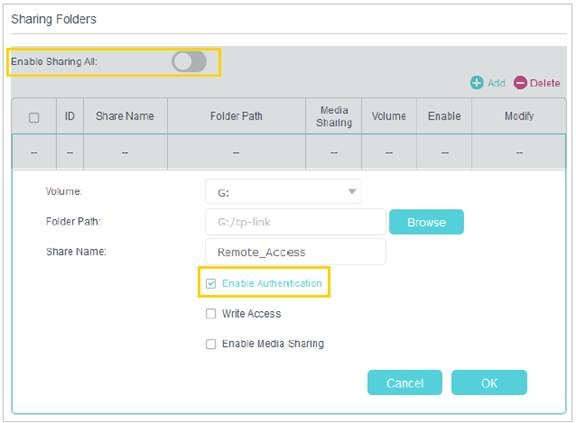
Task: Click the Cancel button
Action: (405, 383)
